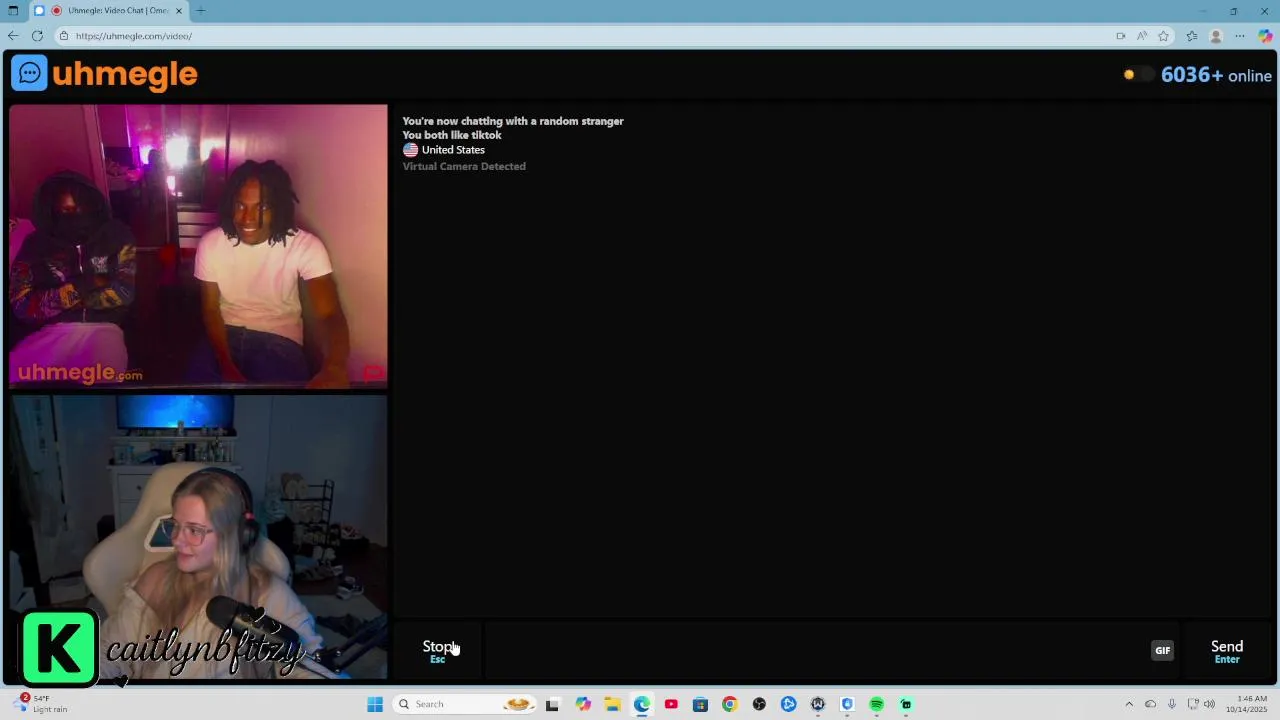Viewport: 1280px width, 720px height.
Task: Click the 'Virtual Camera Detected' notice
Action: click(x=464, y=166)
